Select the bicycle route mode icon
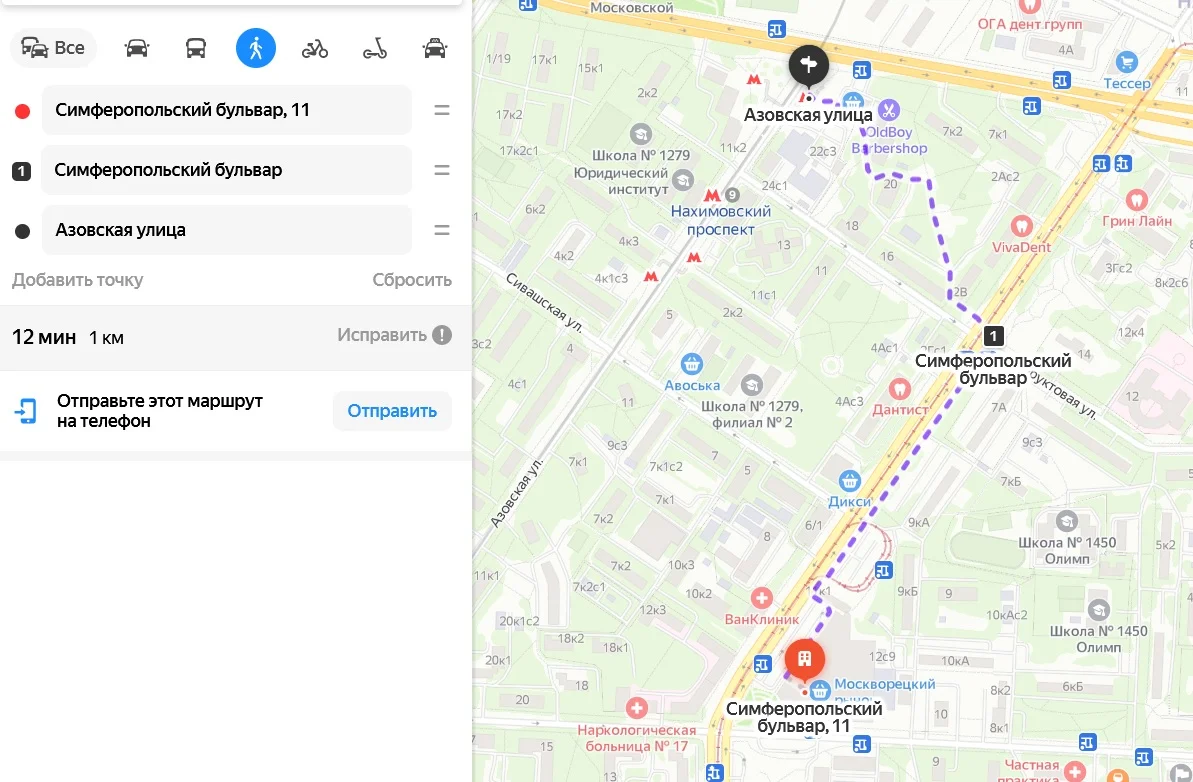Screen dimensions: 1193x782 315,49
